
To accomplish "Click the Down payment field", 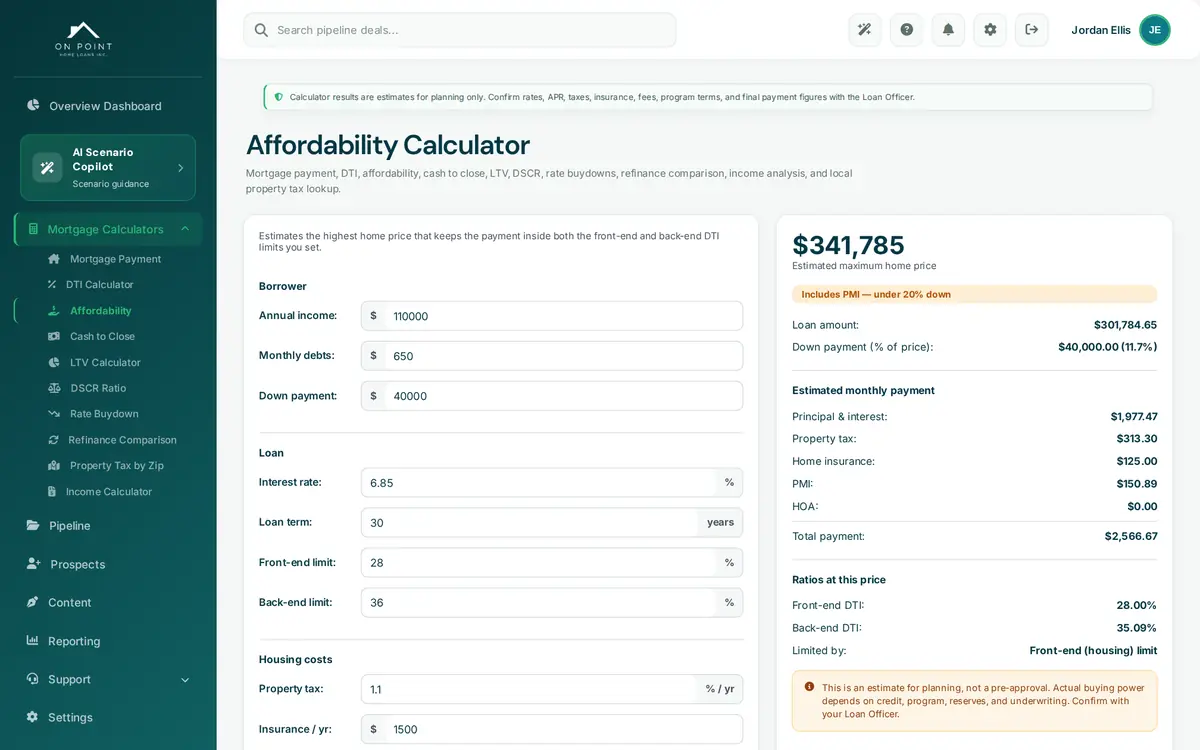I will tap(552, 396).
